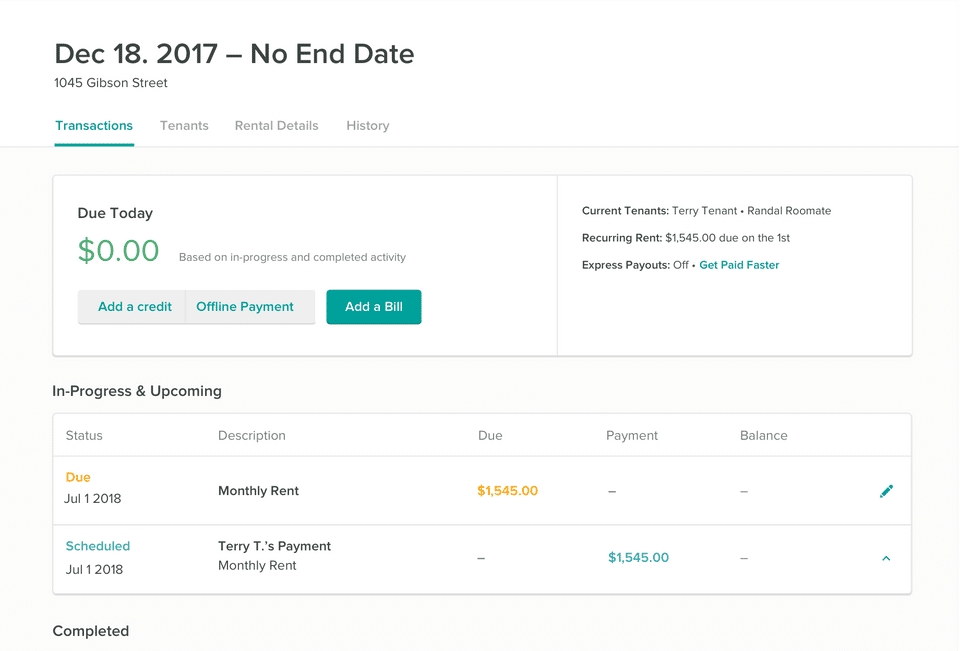Click the $1,545.00 due amount
This screenshot has width=960, height=651.
(507, 491)
